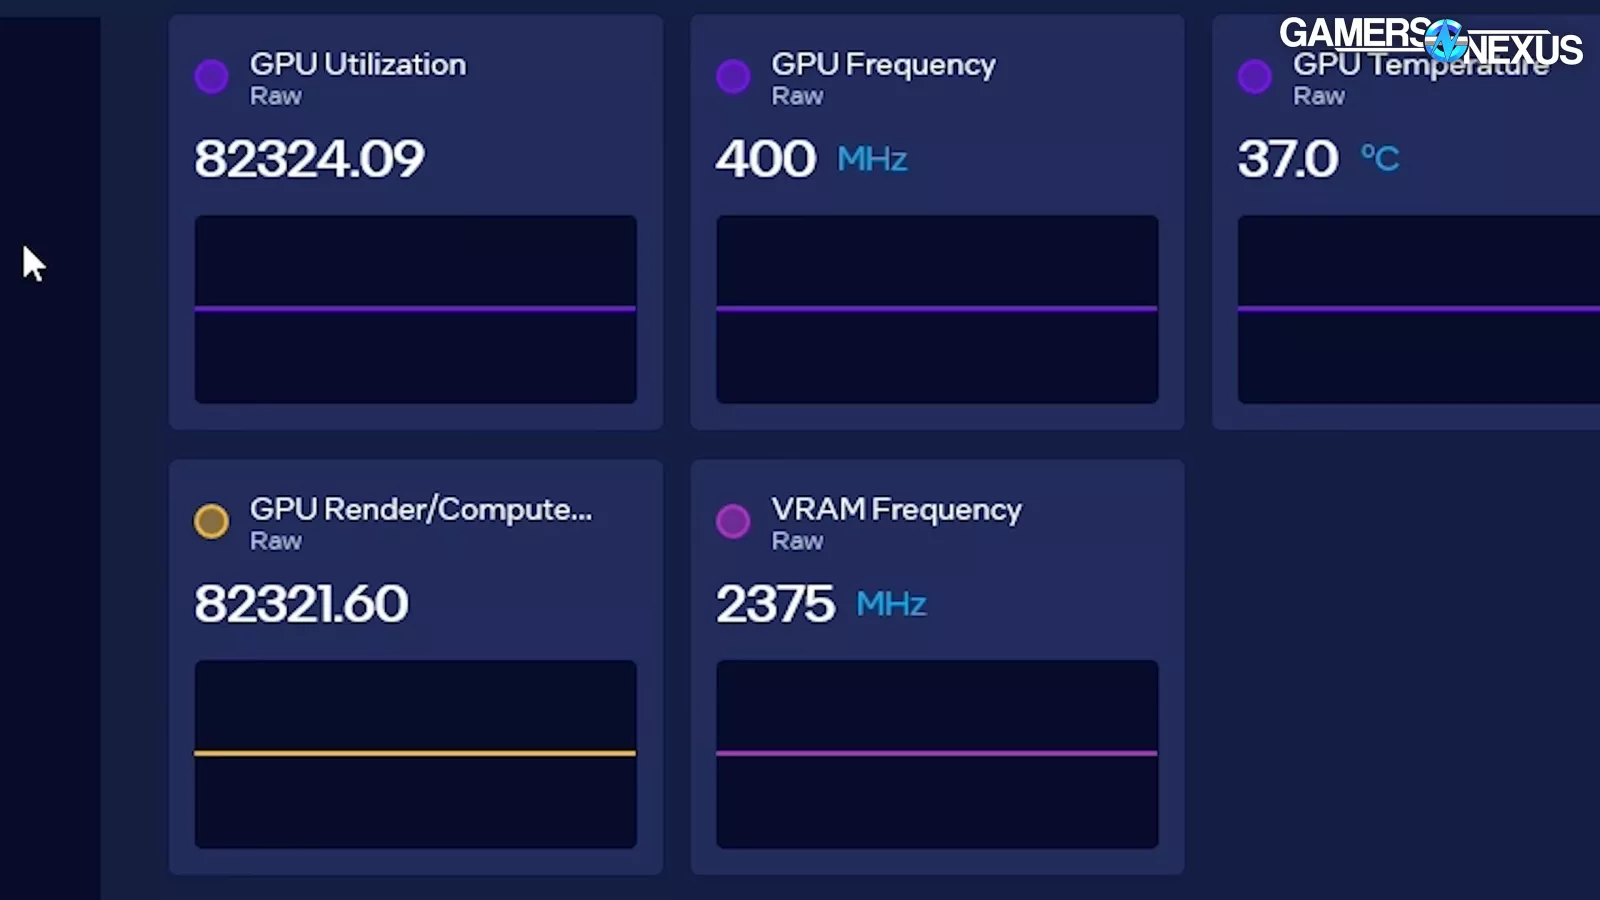1600x900 pixels.
Task: Select the truncated GPU Render/Compute title
Action: coord(420,509)
